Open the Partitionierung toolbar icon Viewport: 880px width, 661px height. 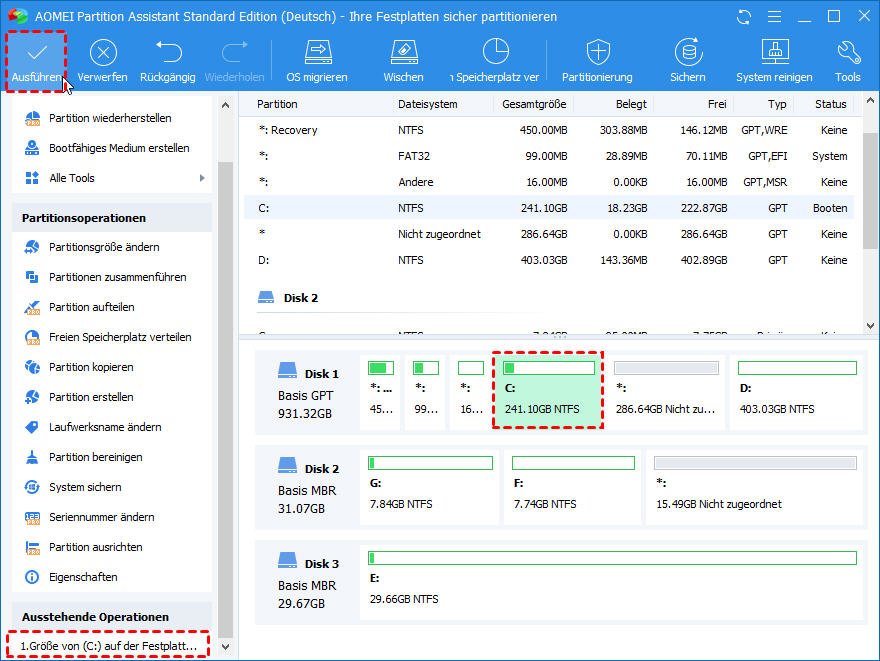coord(597,53)
